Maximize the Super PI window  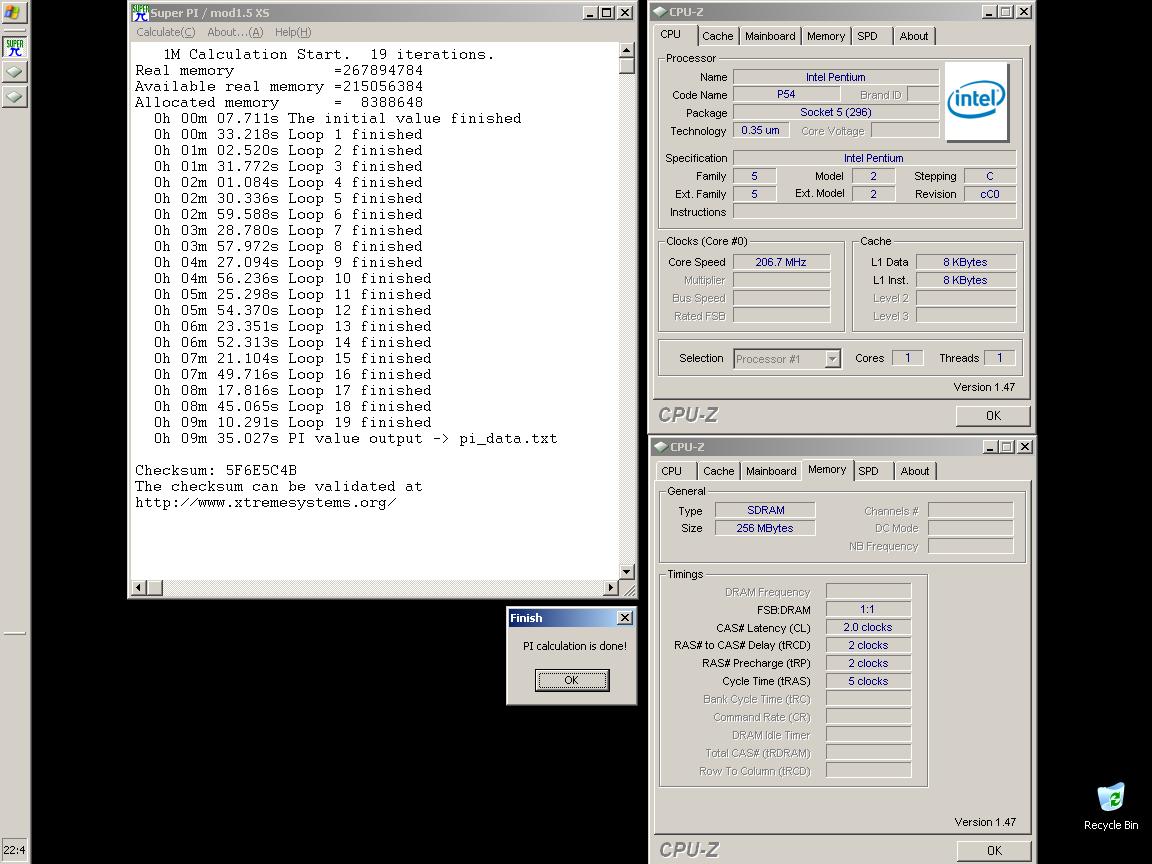(x=607, y=12)
